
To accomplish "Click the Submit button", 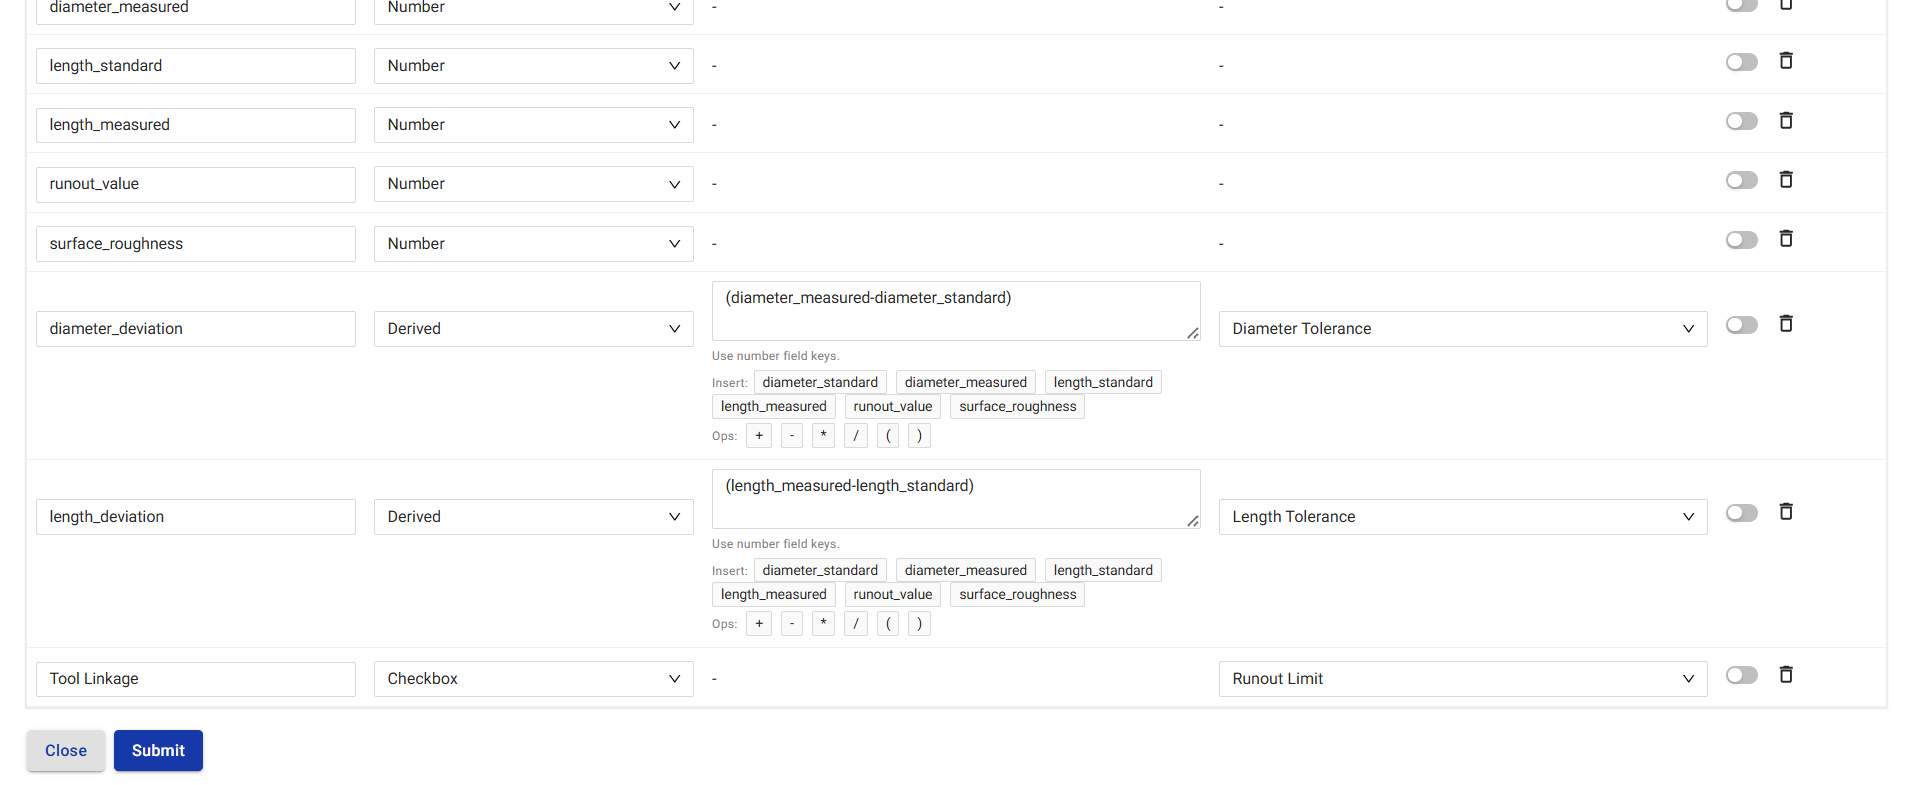I will (x=158, y=751).
